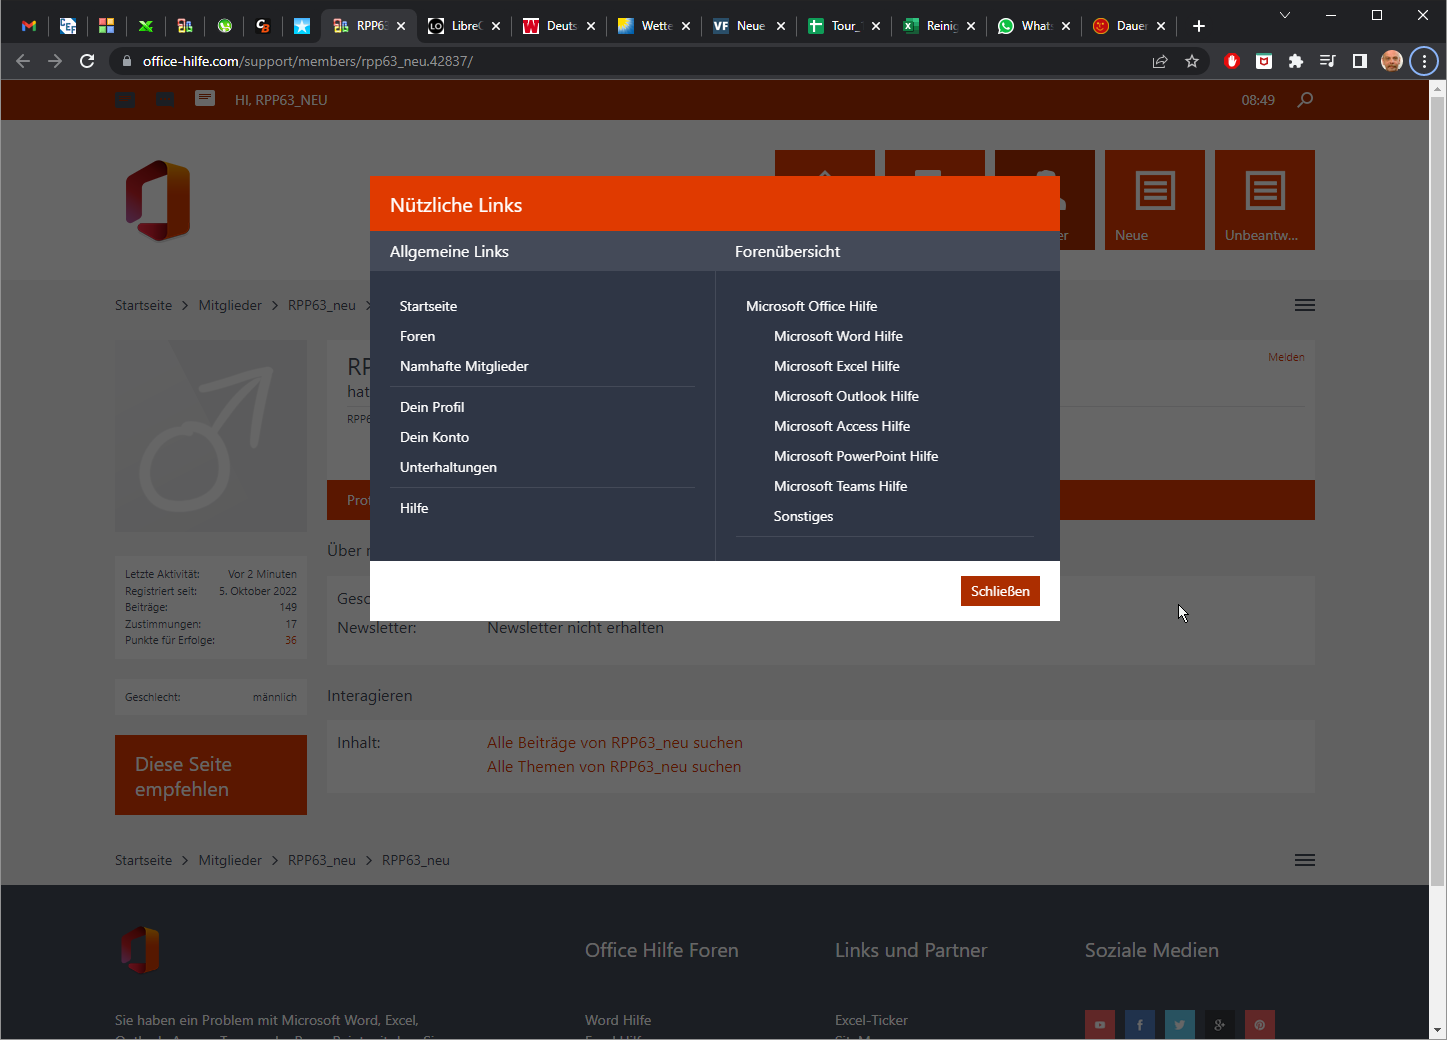Click the Office logo in page header
The height and width of the screenshot is (1040, 1447).
point(158,201)
